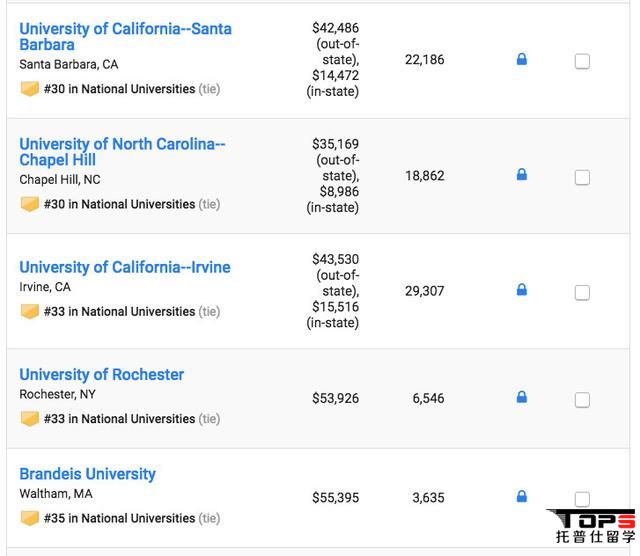Click the lock icon for Brandeis University
The width and height of the screenshot is (640, 556).
pyautogui.click(x=522, y=497)
